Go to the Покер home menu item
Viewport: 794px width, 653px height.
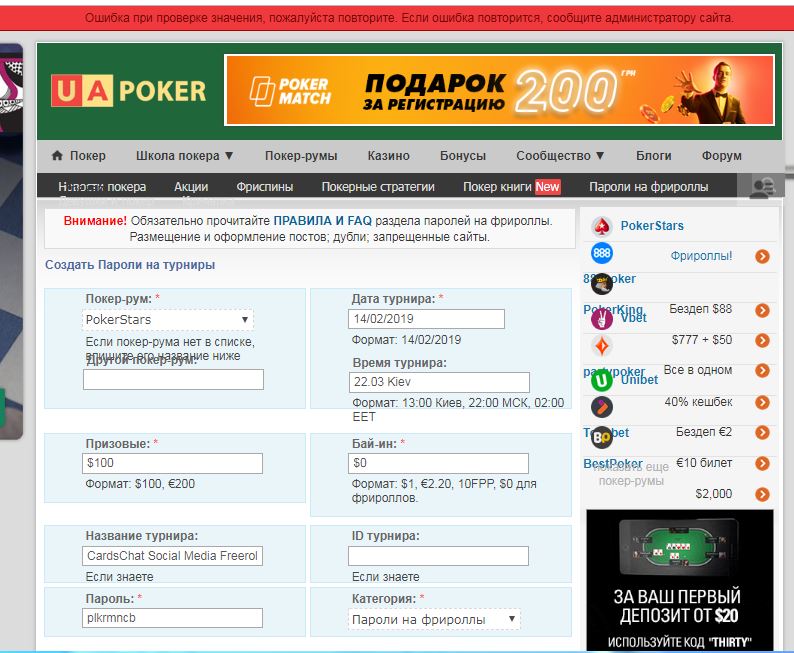88,155
